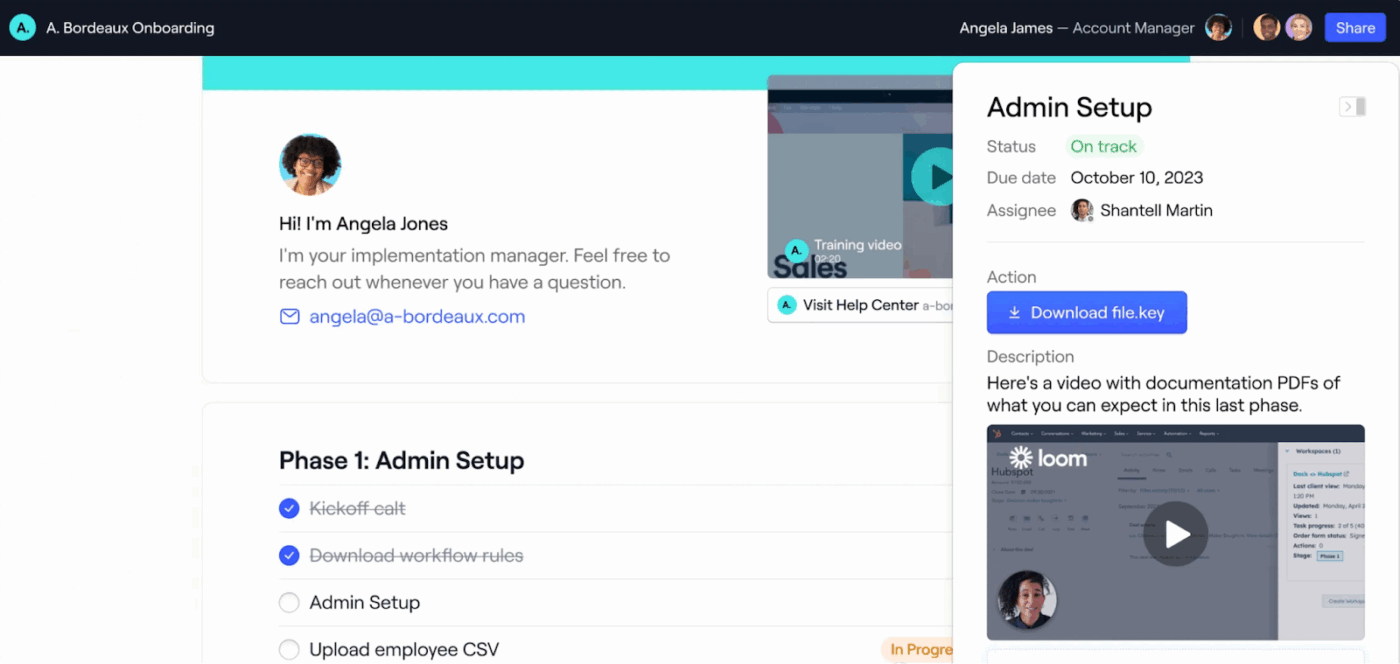Collapse the Admin Setup side panel
The height and width of the screenshot is (664, 1400).
(x=1352, y=106)
